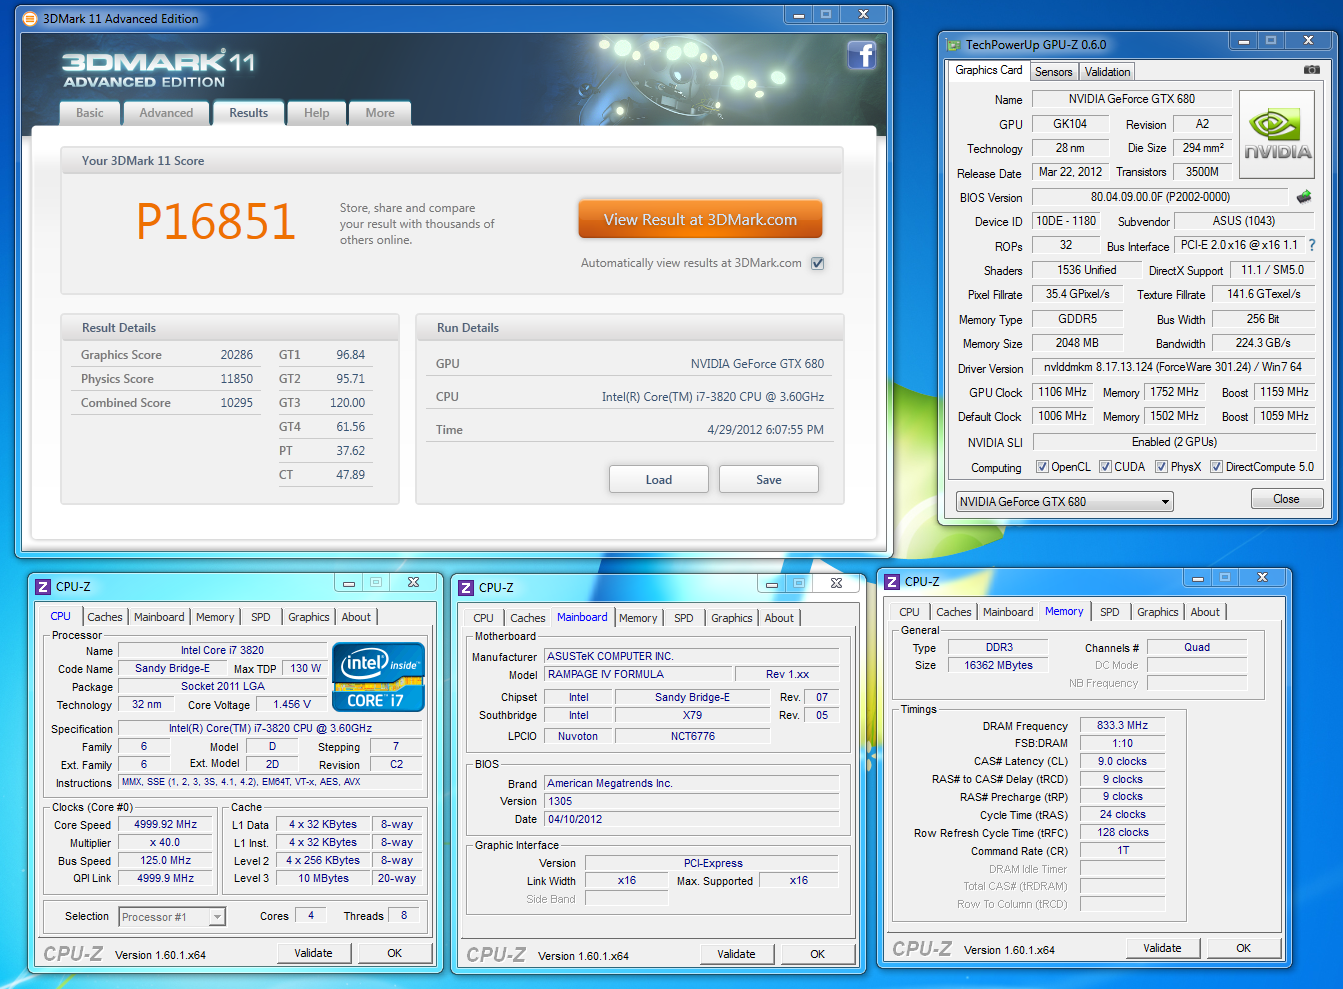The width and height of the screenshot is (1343, 989).
Task: Click the Model value RAMPAGE IV FORMULA
Action: (638, 674)
